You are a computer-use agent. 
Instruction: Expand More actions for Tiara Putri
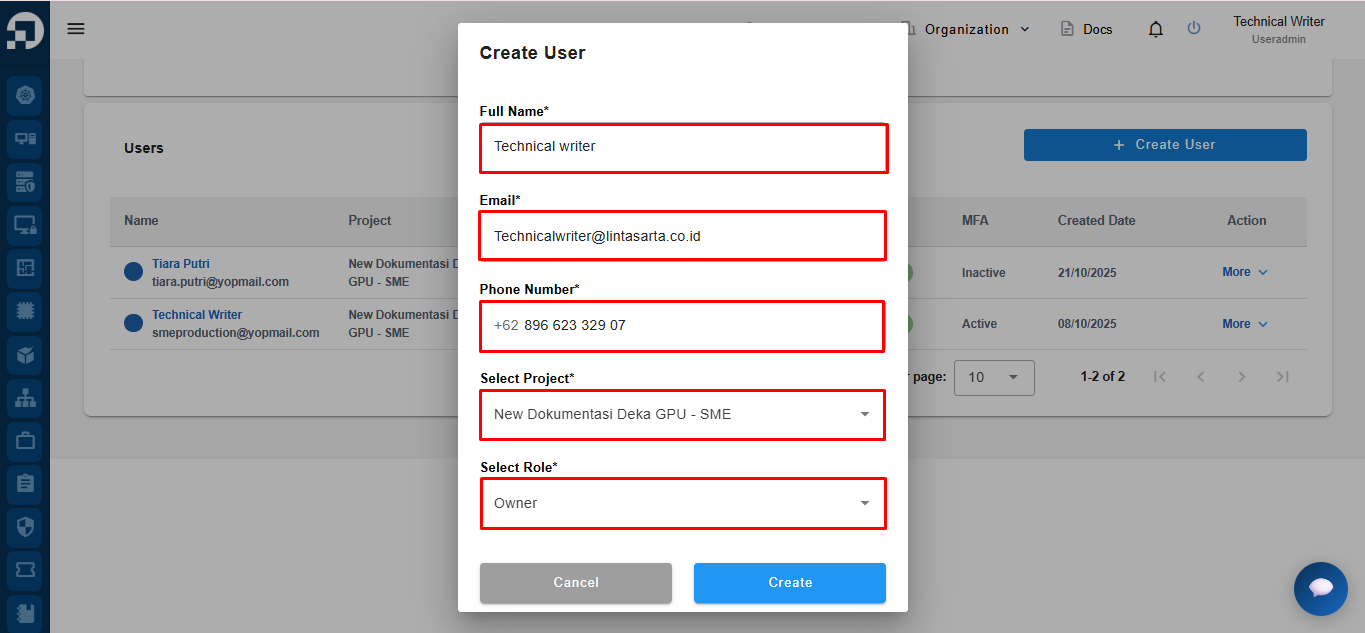point(1245,272)
